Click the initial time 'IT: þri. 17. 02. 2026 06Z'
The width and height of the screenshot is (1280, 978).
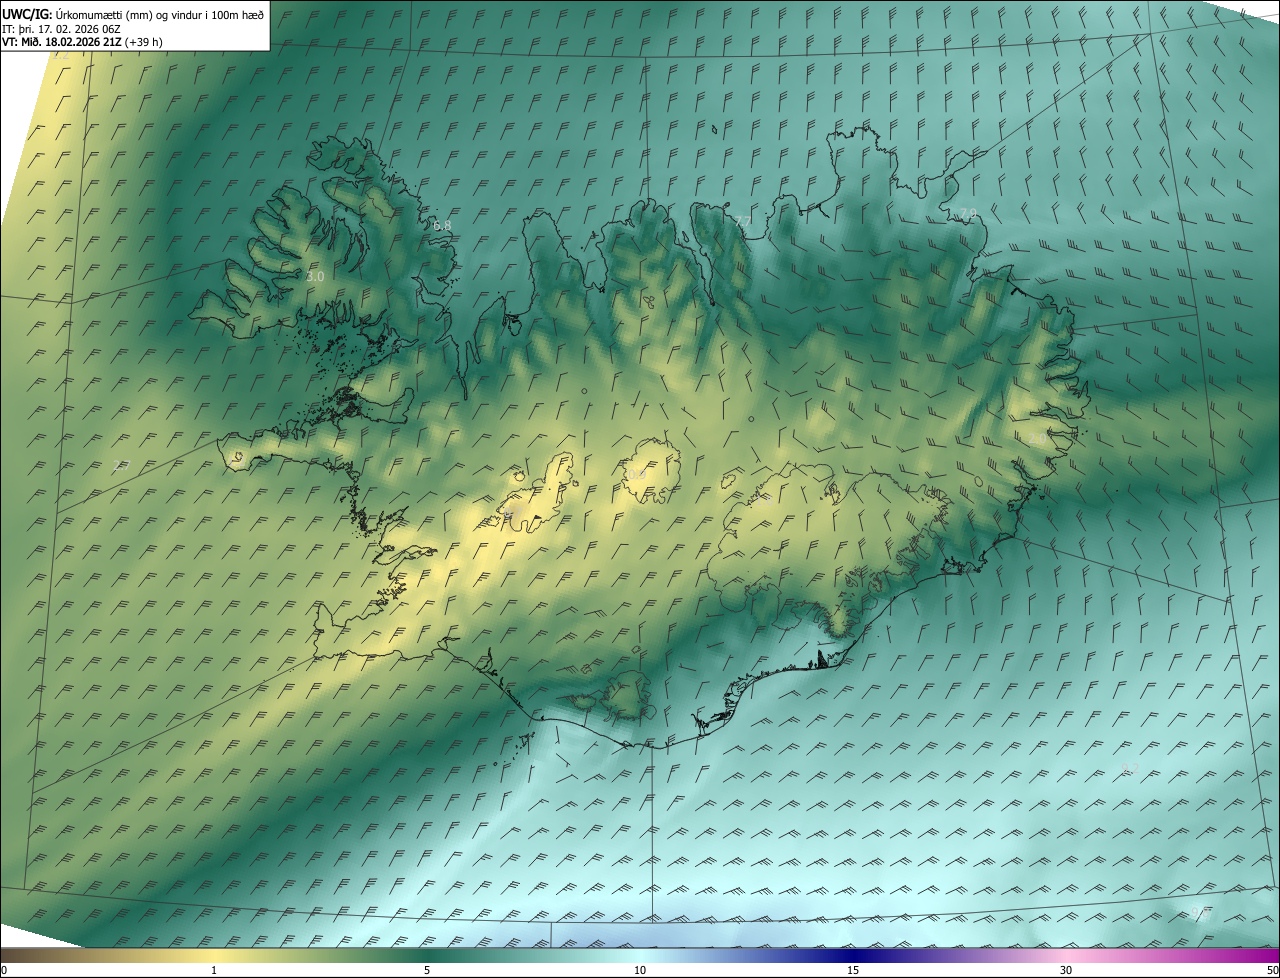coord(61,28)
